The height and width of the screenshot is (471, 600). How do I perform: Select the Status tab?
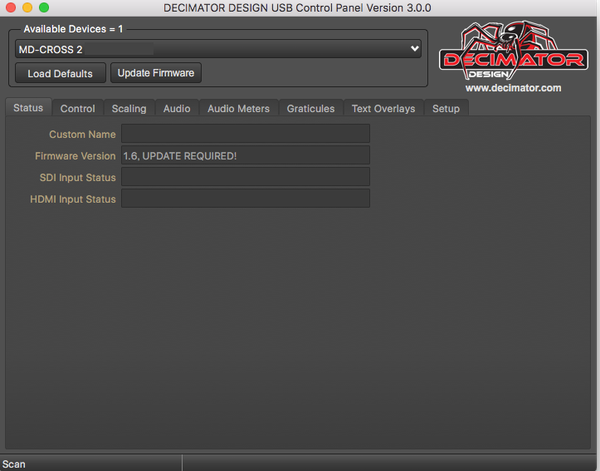tap(28, 108)
